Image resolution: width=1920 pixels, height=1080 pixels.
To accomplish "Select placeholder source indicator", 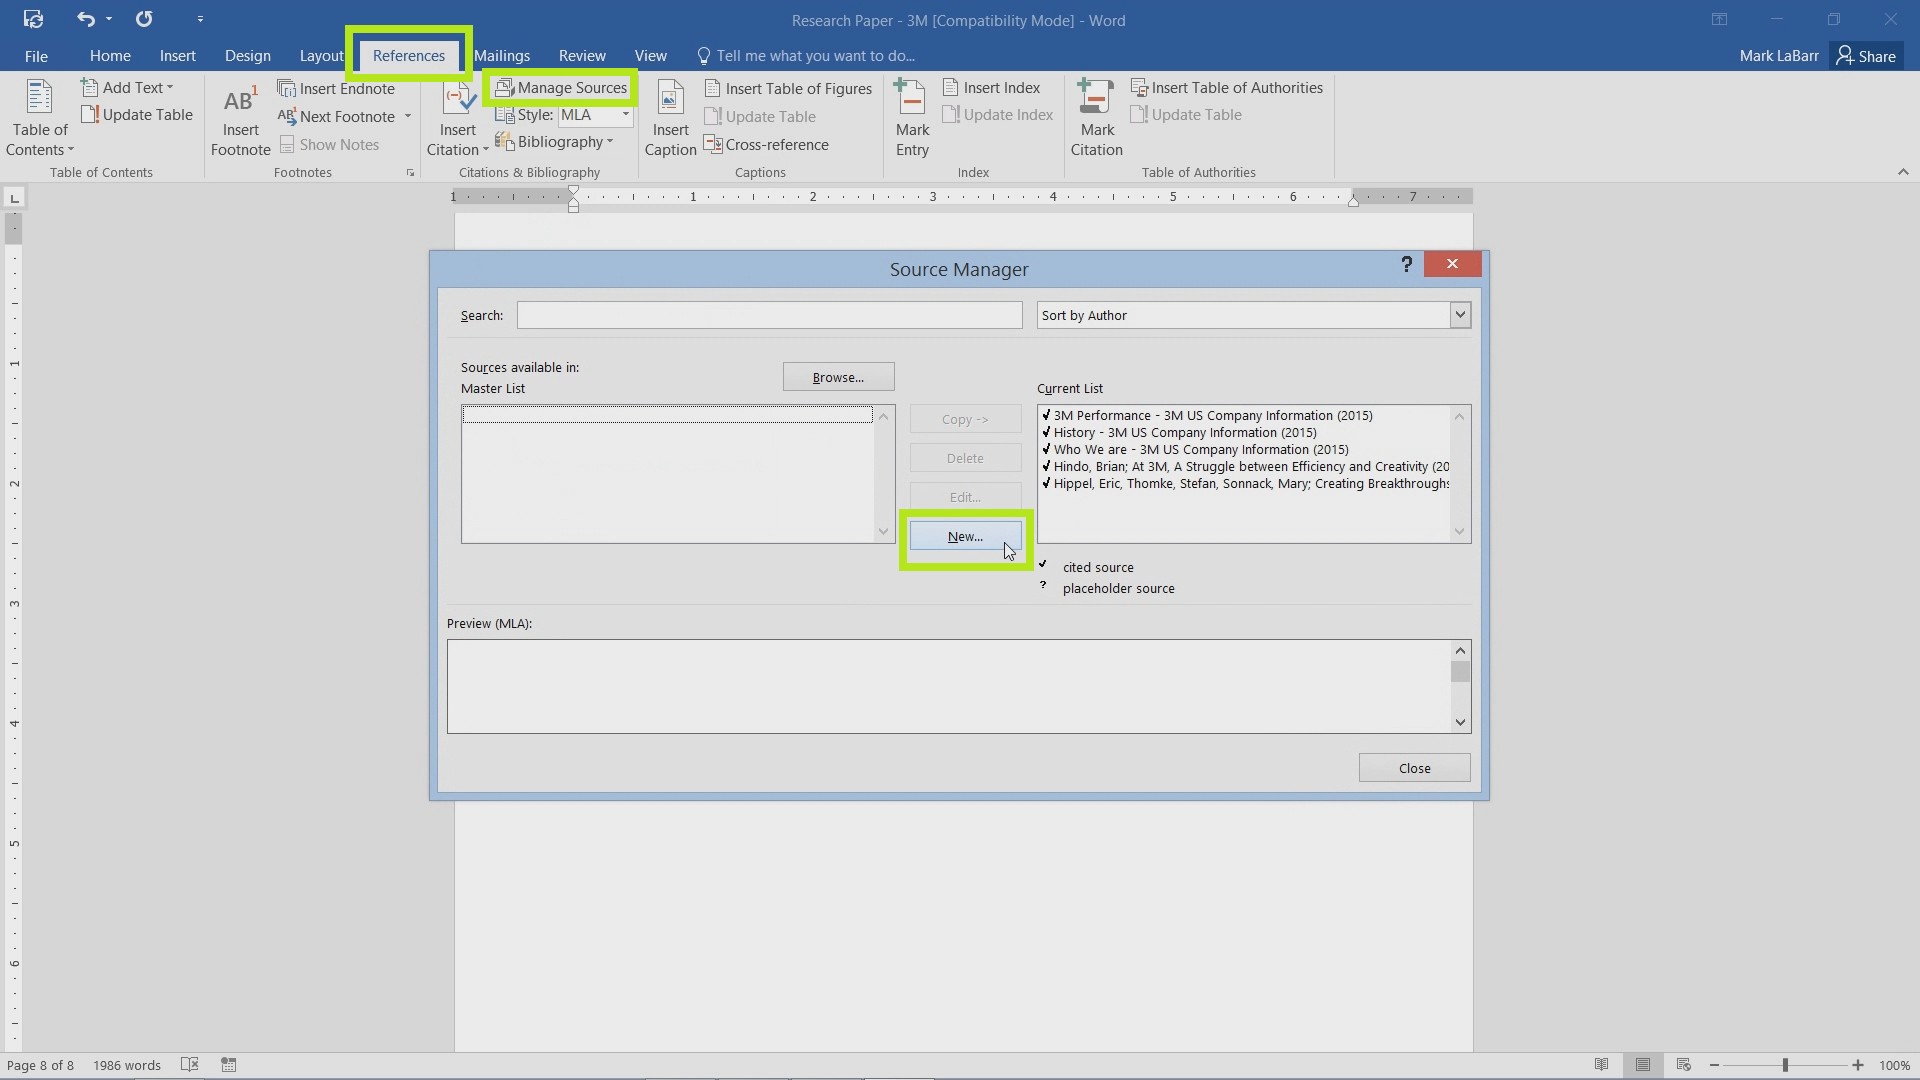I will click(x=1043, y=585).
